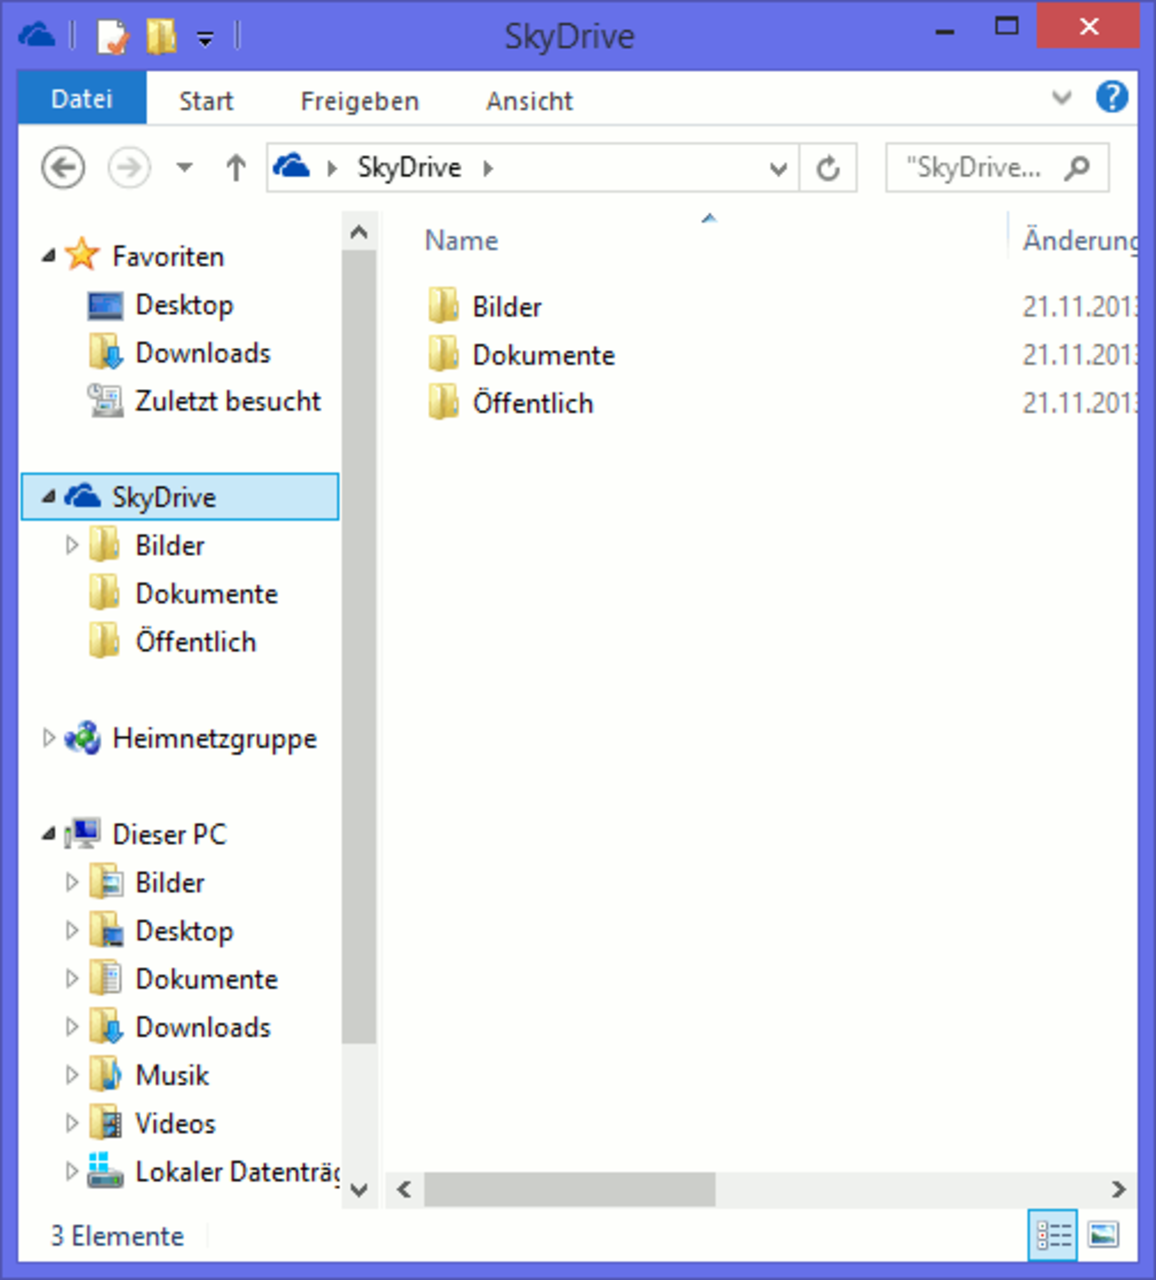Click the horizontal scrollbar left arrow
This screenshot has width=1156, height=1280.
pyautogui.click(x=404, y=1189)
